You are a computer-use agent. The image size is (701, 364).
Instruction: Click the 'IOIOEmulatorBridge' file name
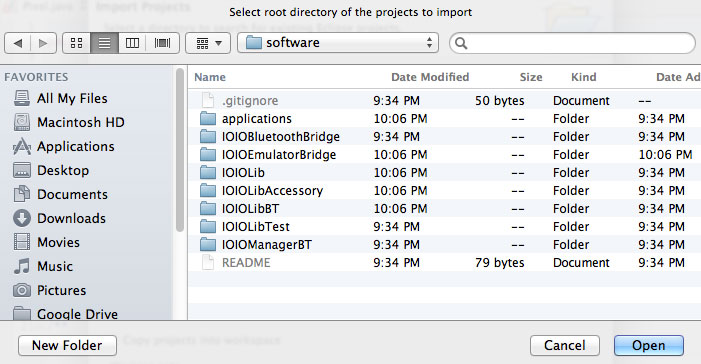coord(279,155)
